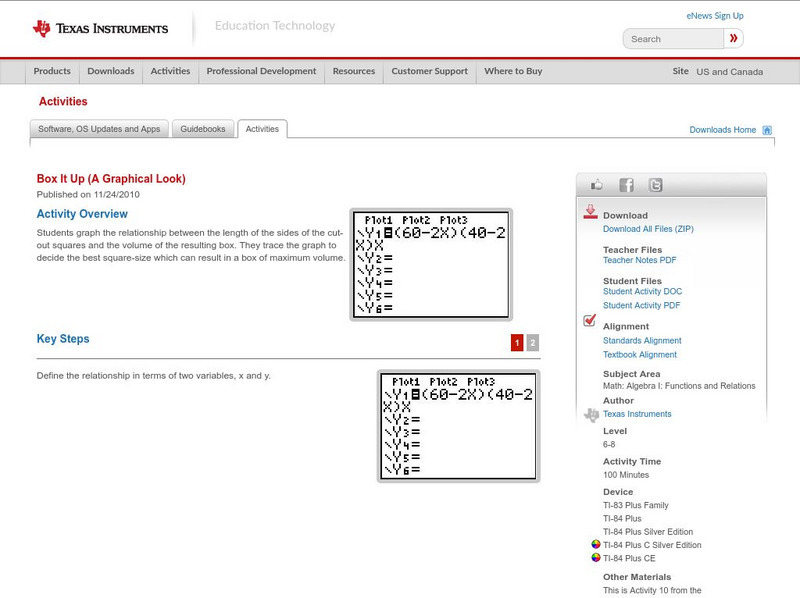Open the Products menu
The height and width of the screenshot is (598, 800).
52,72
